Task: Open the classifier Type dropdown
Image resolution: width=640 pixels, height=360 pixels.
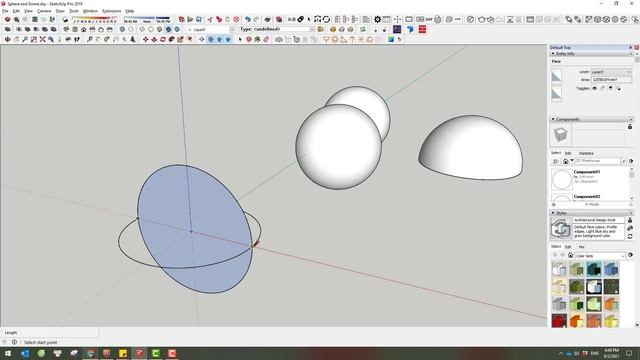Action: tap(312, 29)
